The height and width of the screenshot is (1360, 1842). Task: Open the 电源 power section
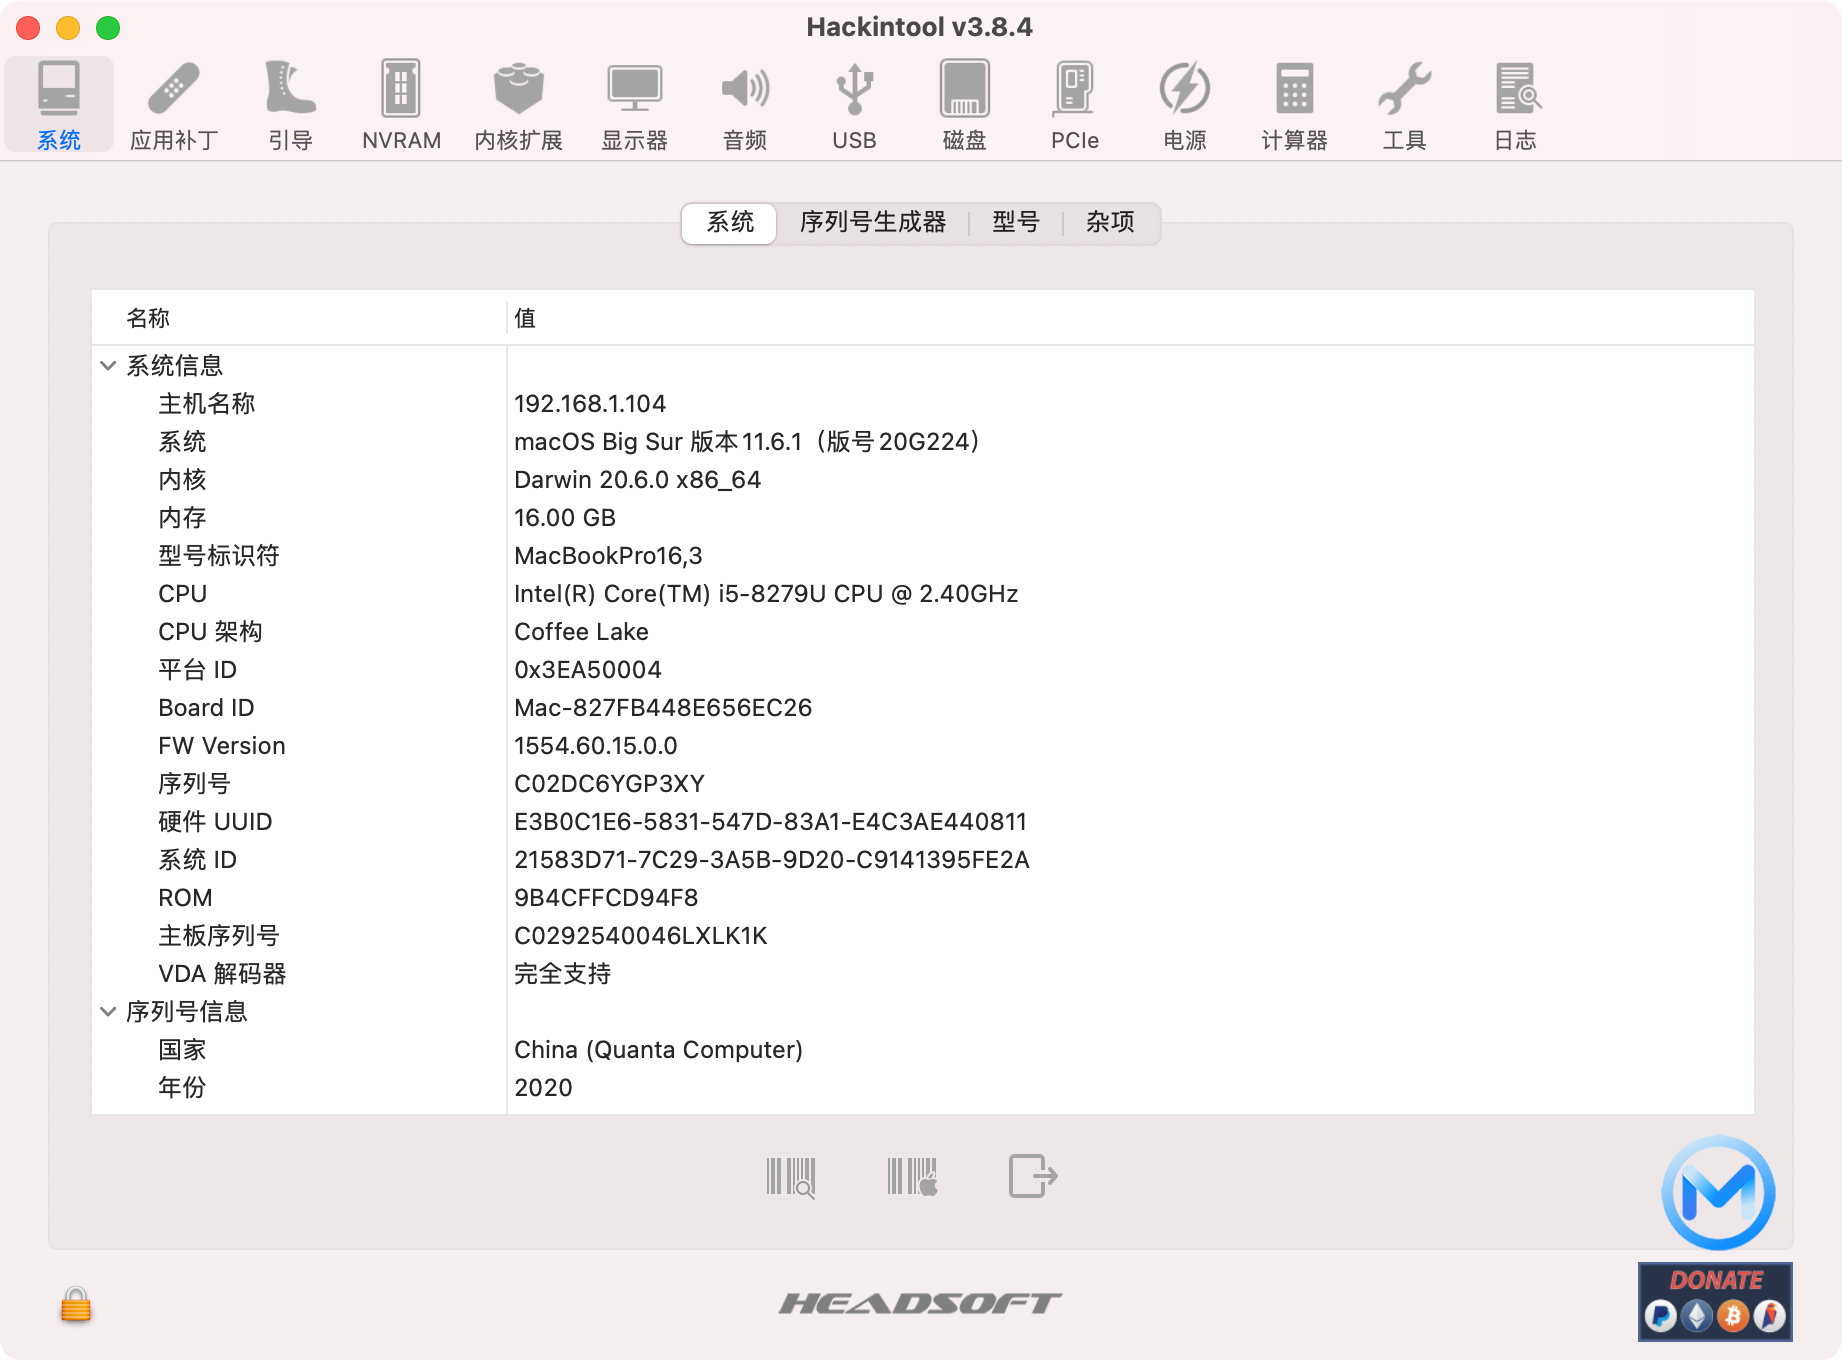1185,105
